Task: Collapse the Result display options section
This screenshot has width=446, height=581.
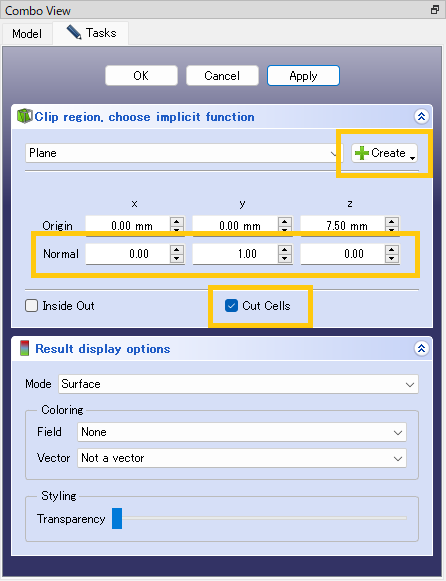Action: pyautogui.click(x=421, y=348)
